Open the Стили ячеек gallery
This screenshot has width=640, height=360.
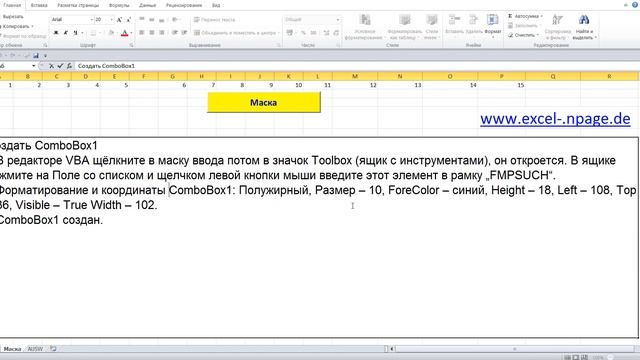tap(431, 27)
